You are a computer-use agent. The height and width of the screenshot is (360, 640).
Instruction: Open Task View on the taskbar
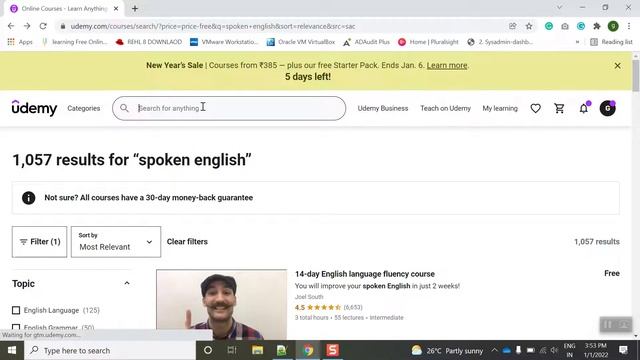232,350
